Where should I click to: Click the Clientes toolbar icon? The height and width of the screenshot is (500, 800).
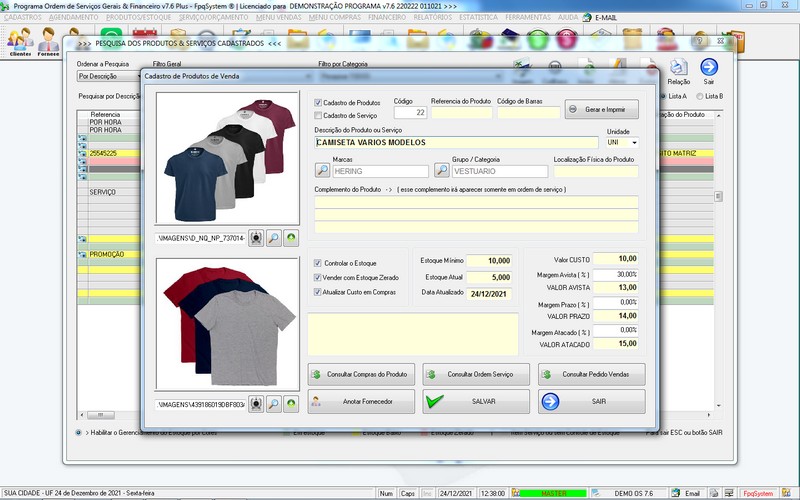20,42
